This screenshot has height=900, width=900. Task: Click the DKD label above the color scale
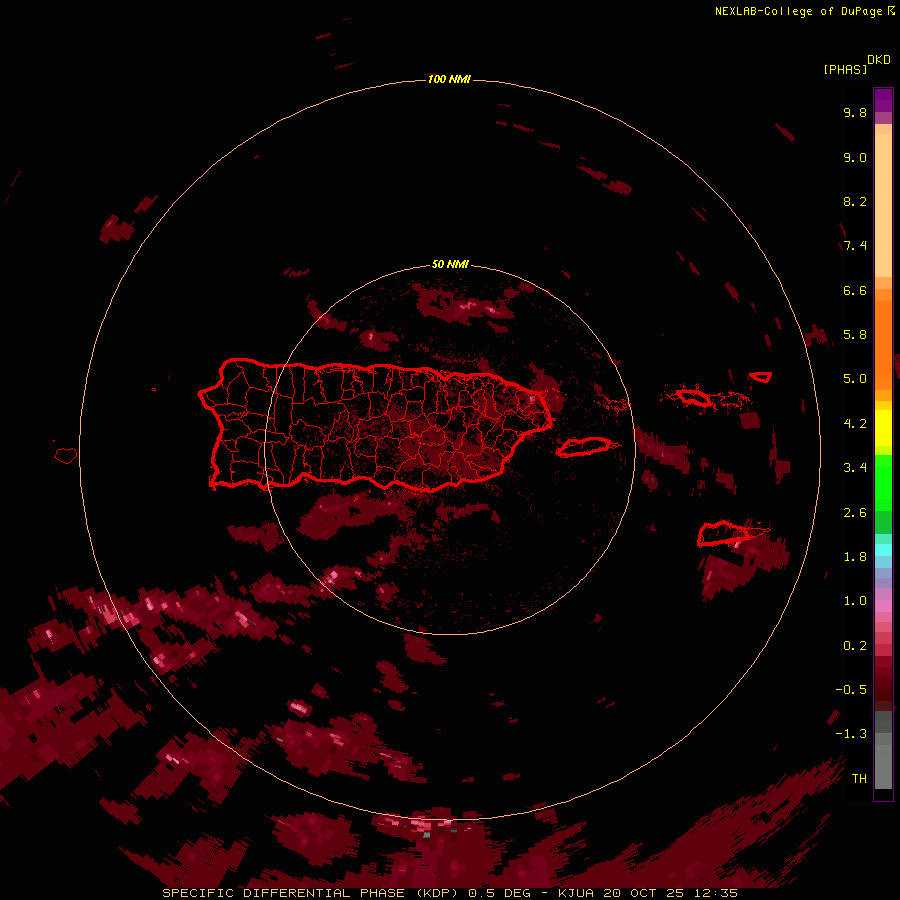click(879, 60)
